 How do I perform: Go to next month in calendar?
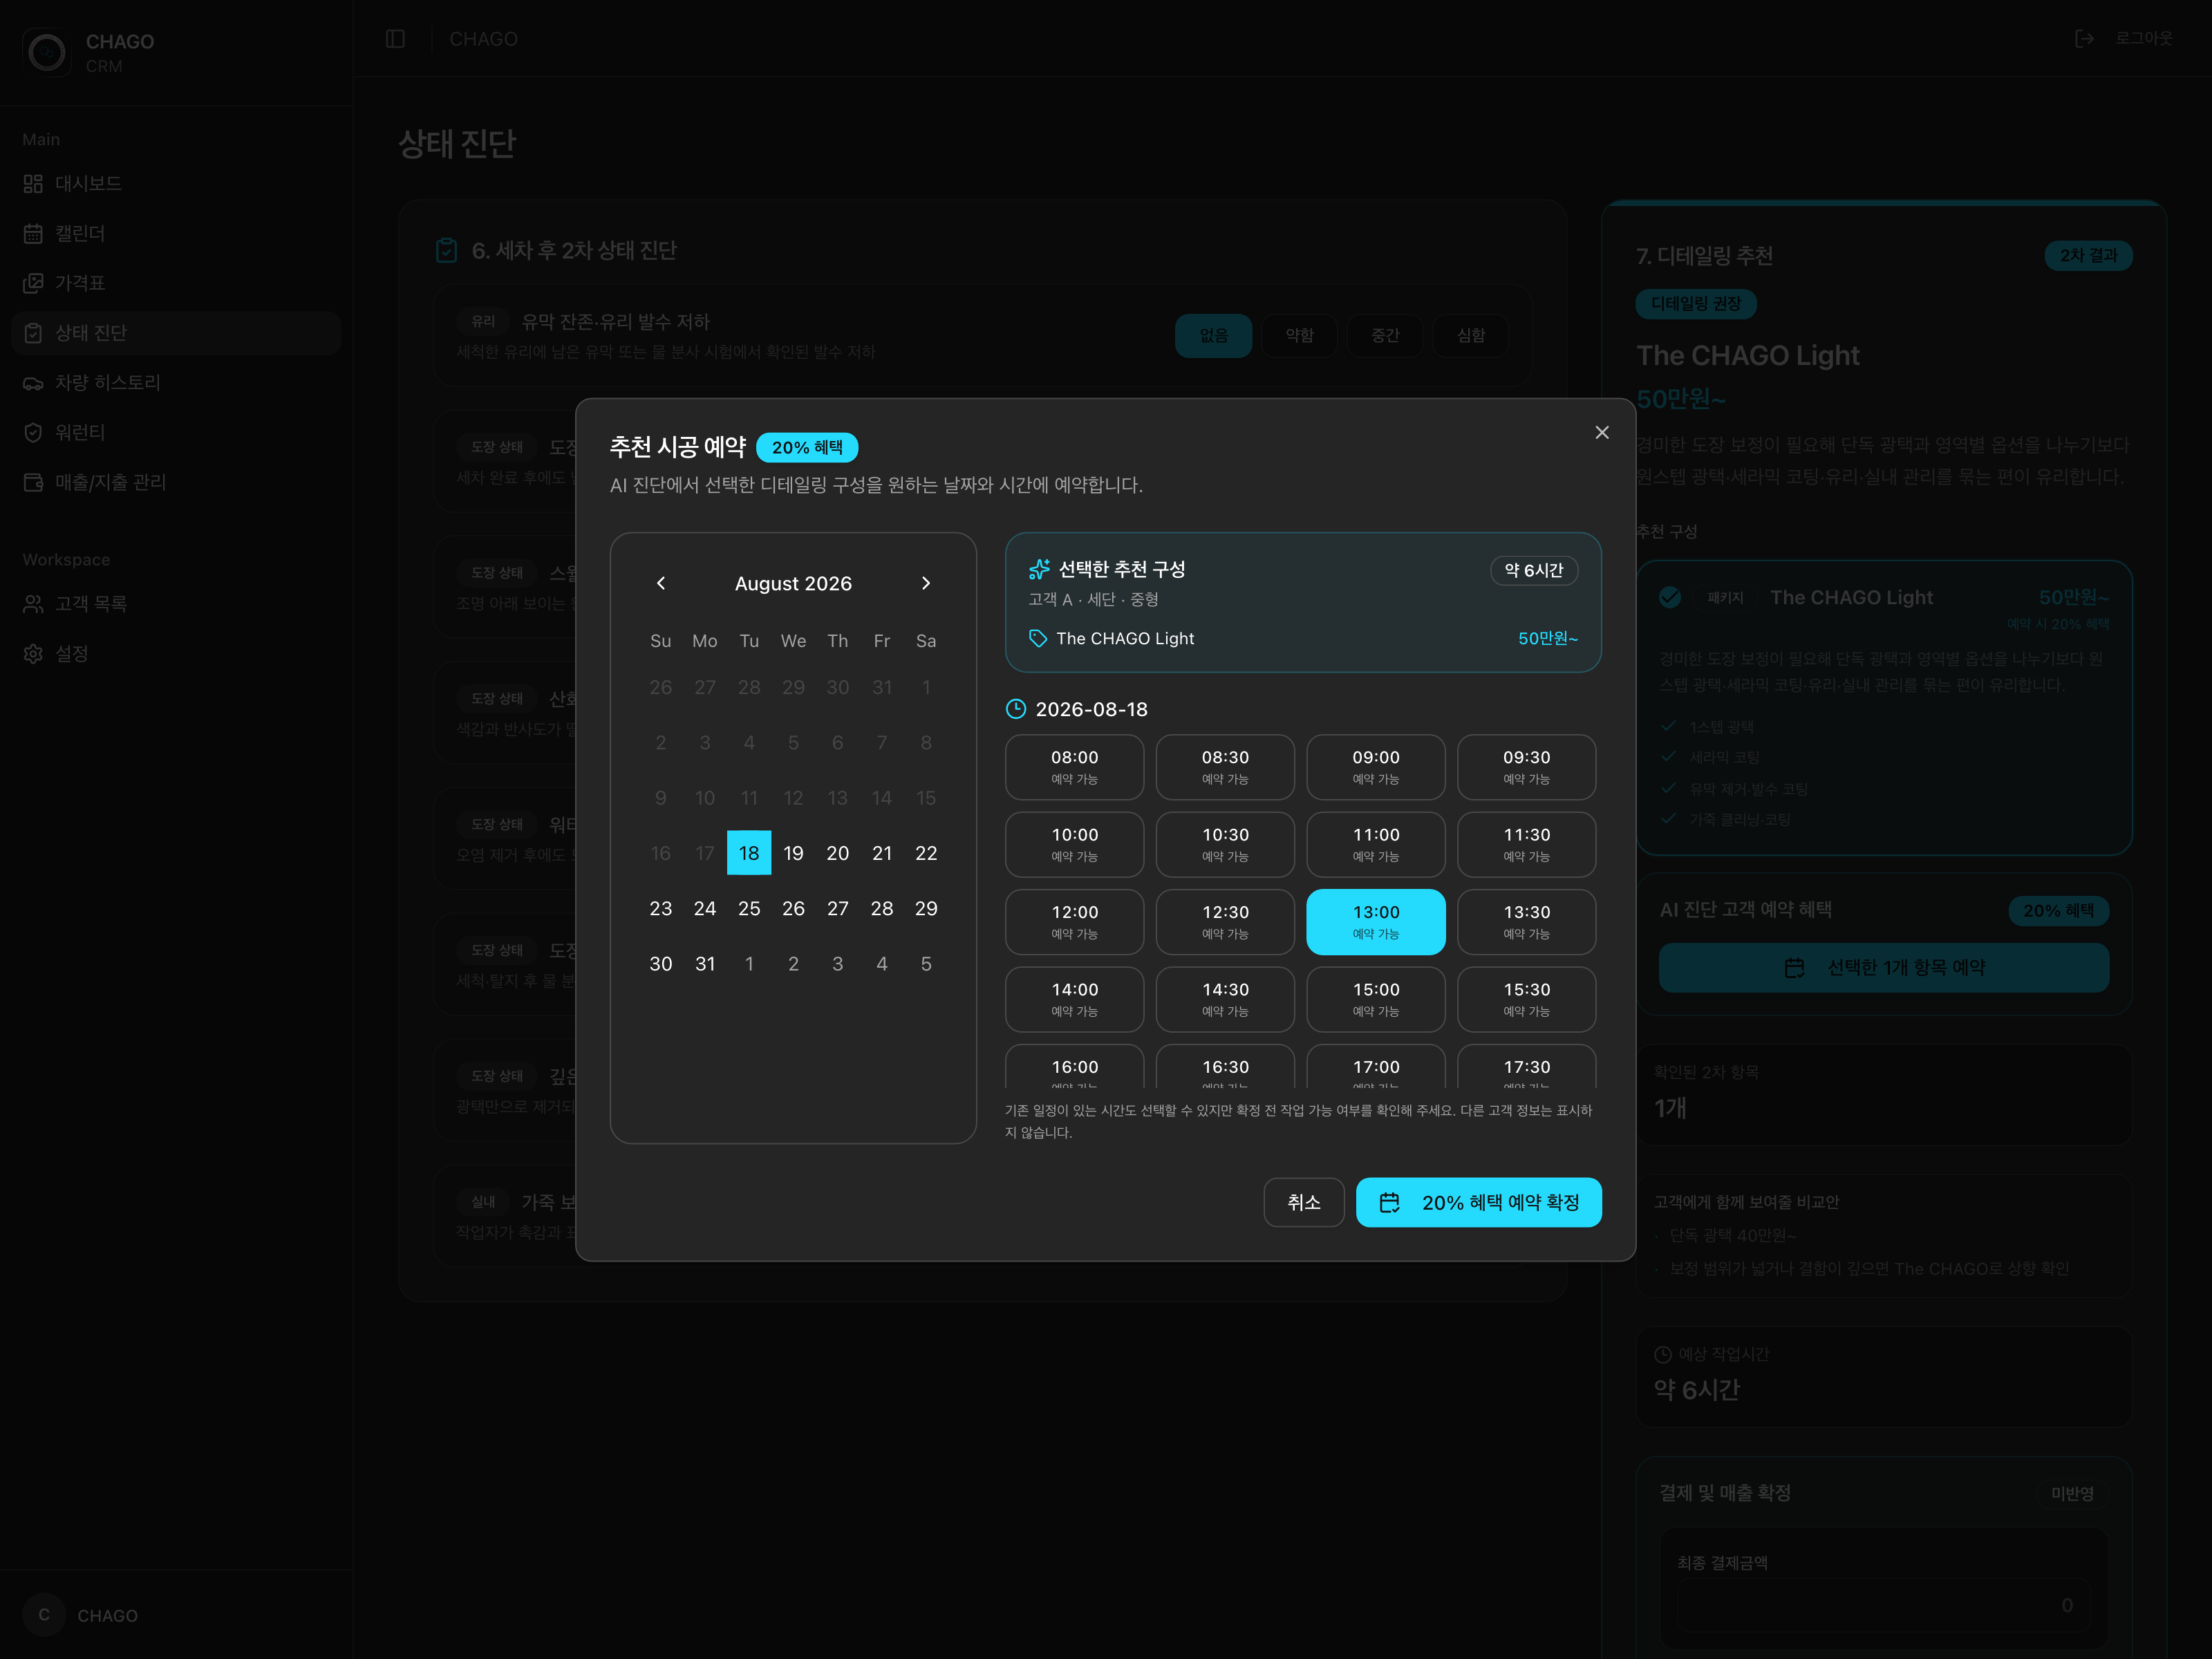[926, 583]
